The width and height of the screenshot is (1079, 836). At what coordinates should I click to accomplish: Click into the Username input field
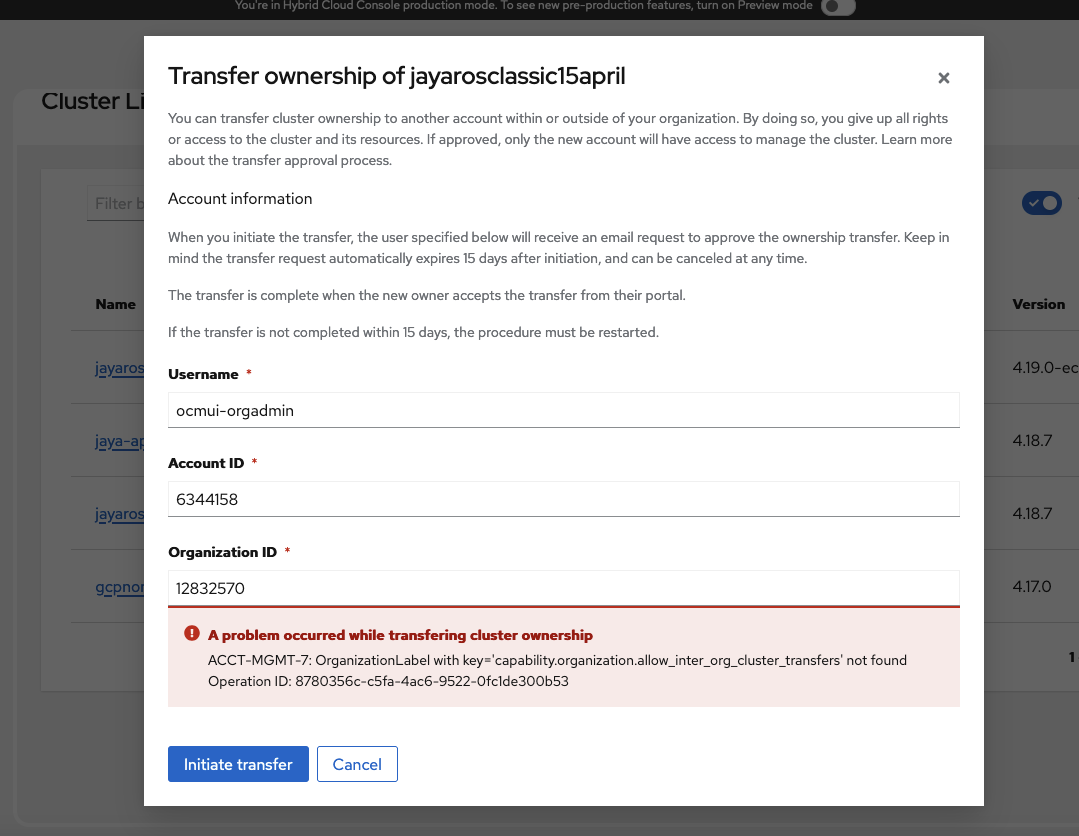pyautogui.click(x=563, y=410)
